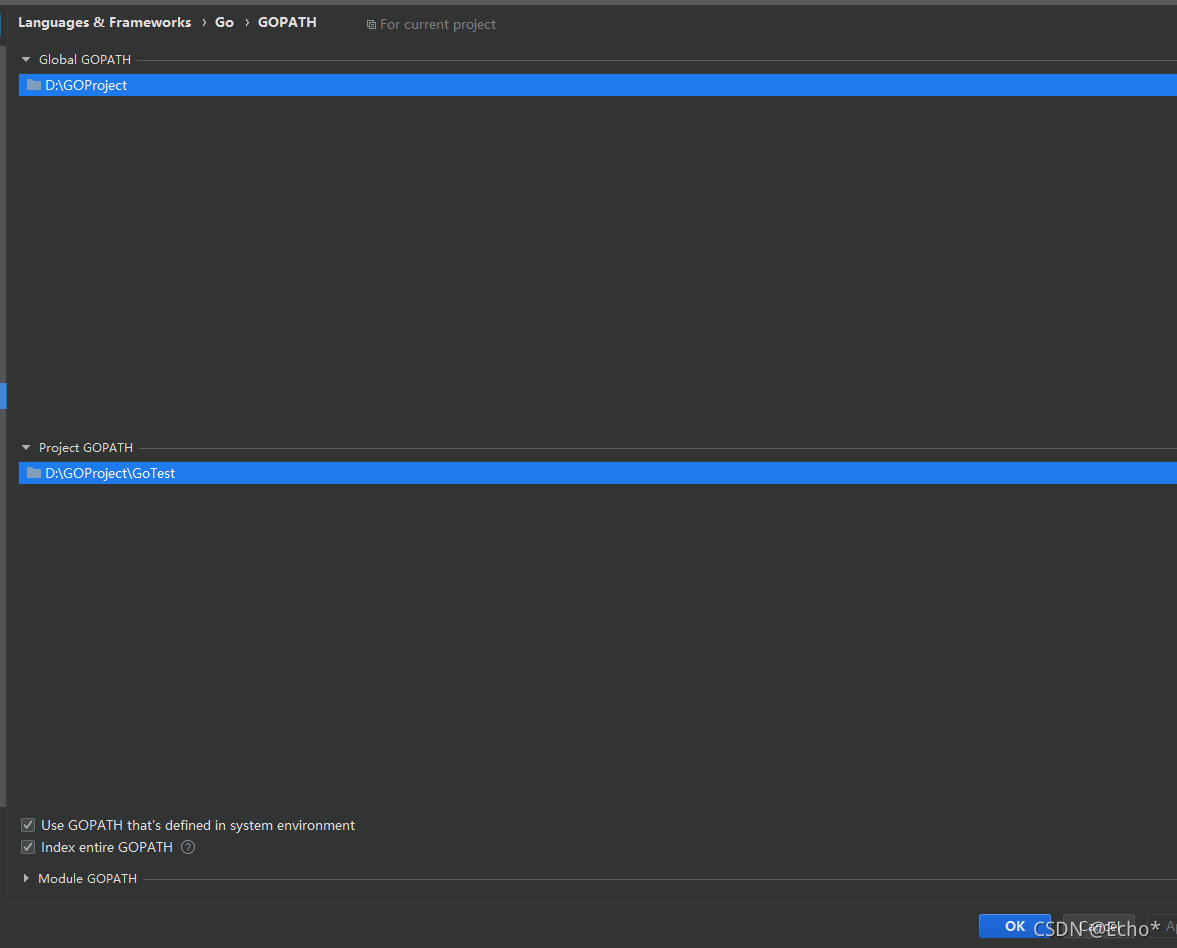
Task: Open the GOPATH breadcrumb item
Action: coord(287,22)
